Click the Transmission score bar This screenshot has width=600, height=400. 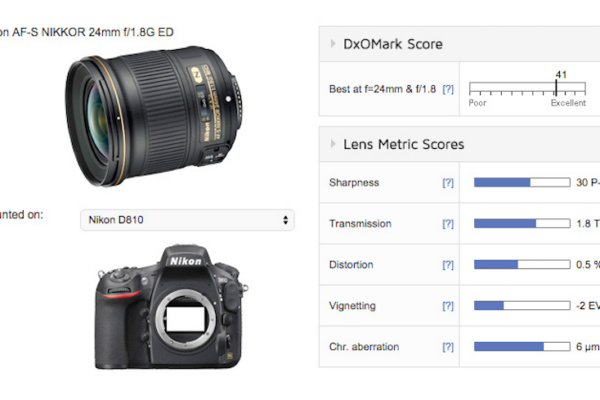522,223
